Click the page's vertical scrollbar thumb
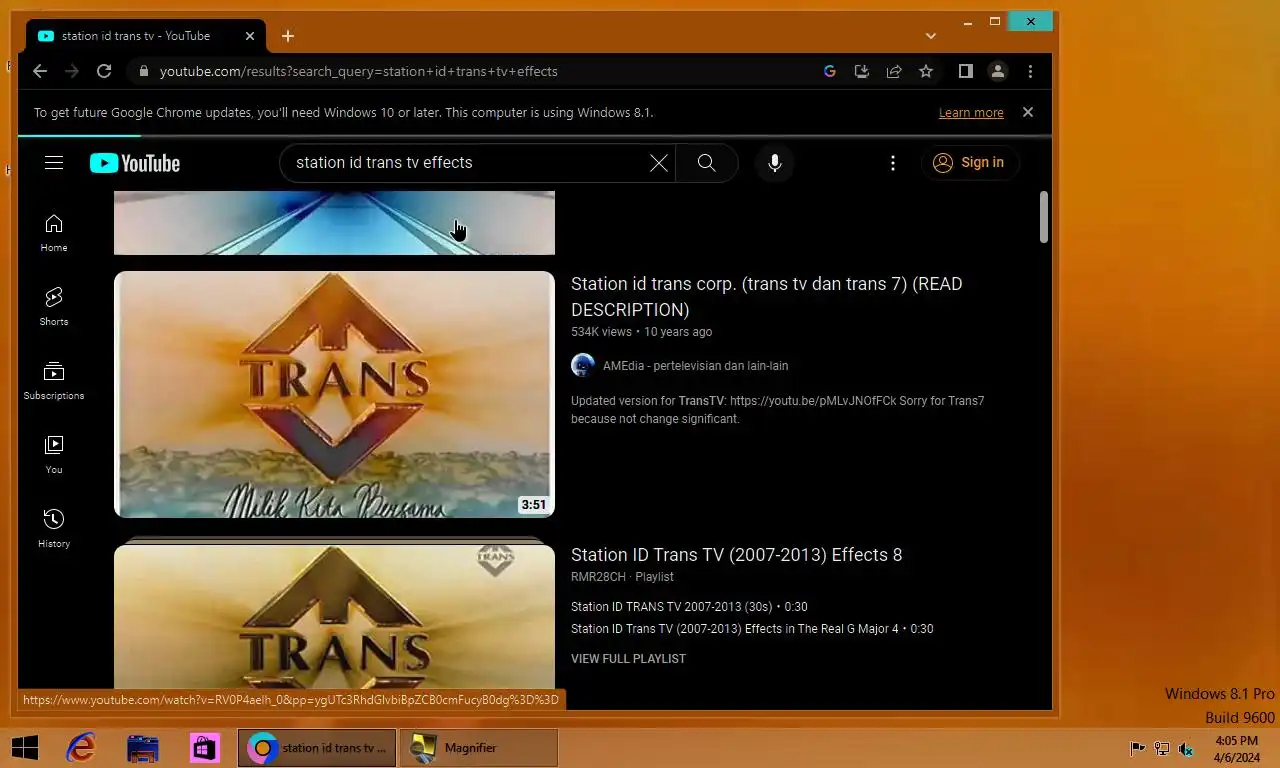Image resolution: width=1280 pixels, height=768 pixels. pos(1044,217)
